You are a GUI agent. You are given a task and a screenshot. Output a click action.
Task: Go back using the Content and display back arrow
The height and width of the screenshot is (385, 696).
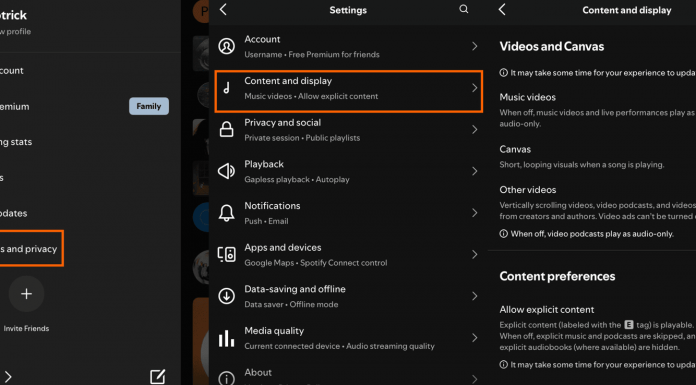pyautogui.click(x=502, y=9)
